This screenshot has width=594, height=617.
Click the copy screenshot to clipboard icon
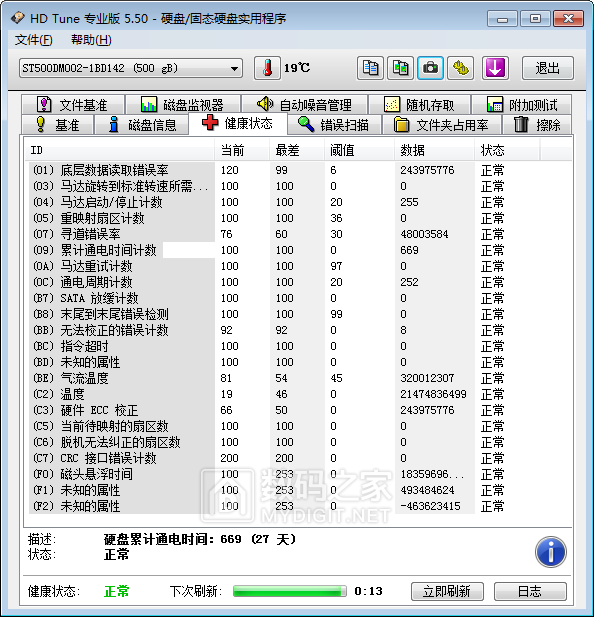coord(400,68)
